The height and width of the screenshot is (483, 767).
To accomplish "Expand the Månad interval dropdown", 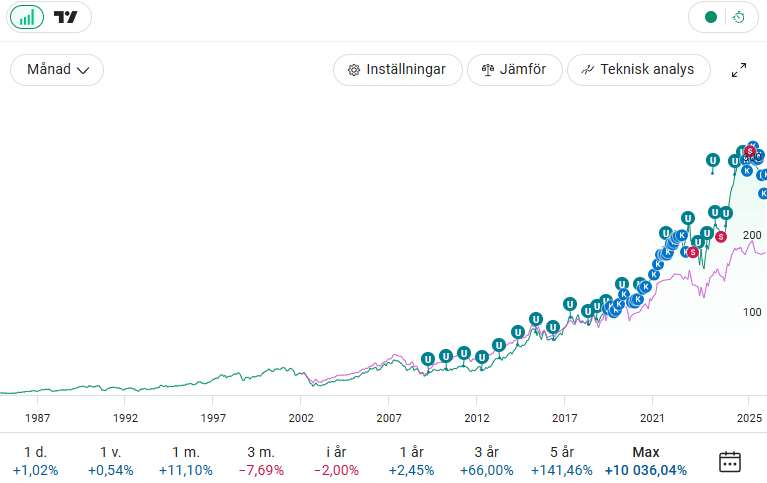I will click(x=57, y=70).
